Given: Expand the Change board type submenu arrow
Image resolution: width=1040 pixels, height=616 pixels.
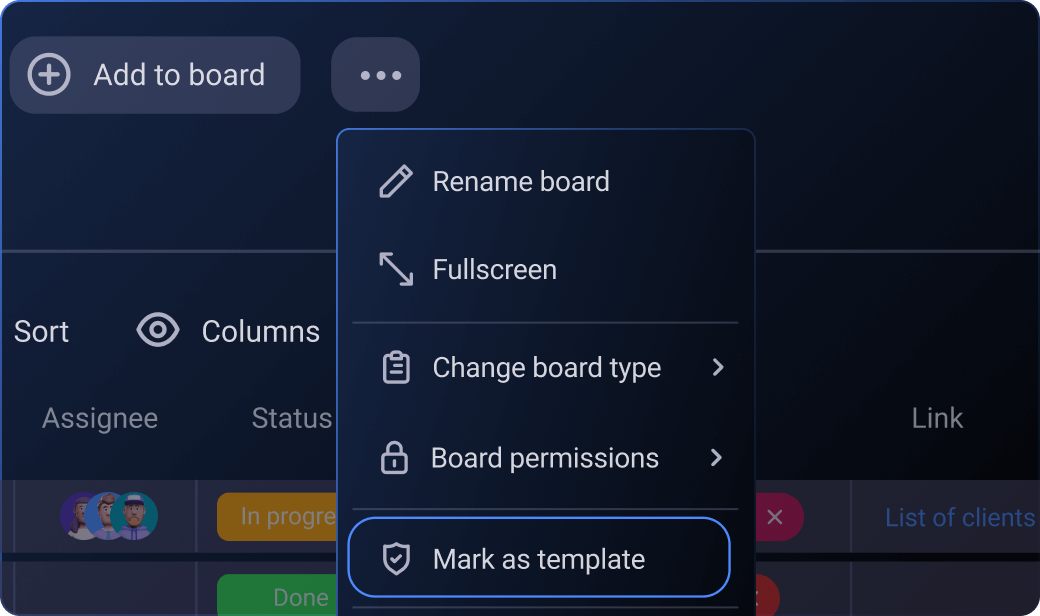Looking at the screenshot, I should point(717,368).
